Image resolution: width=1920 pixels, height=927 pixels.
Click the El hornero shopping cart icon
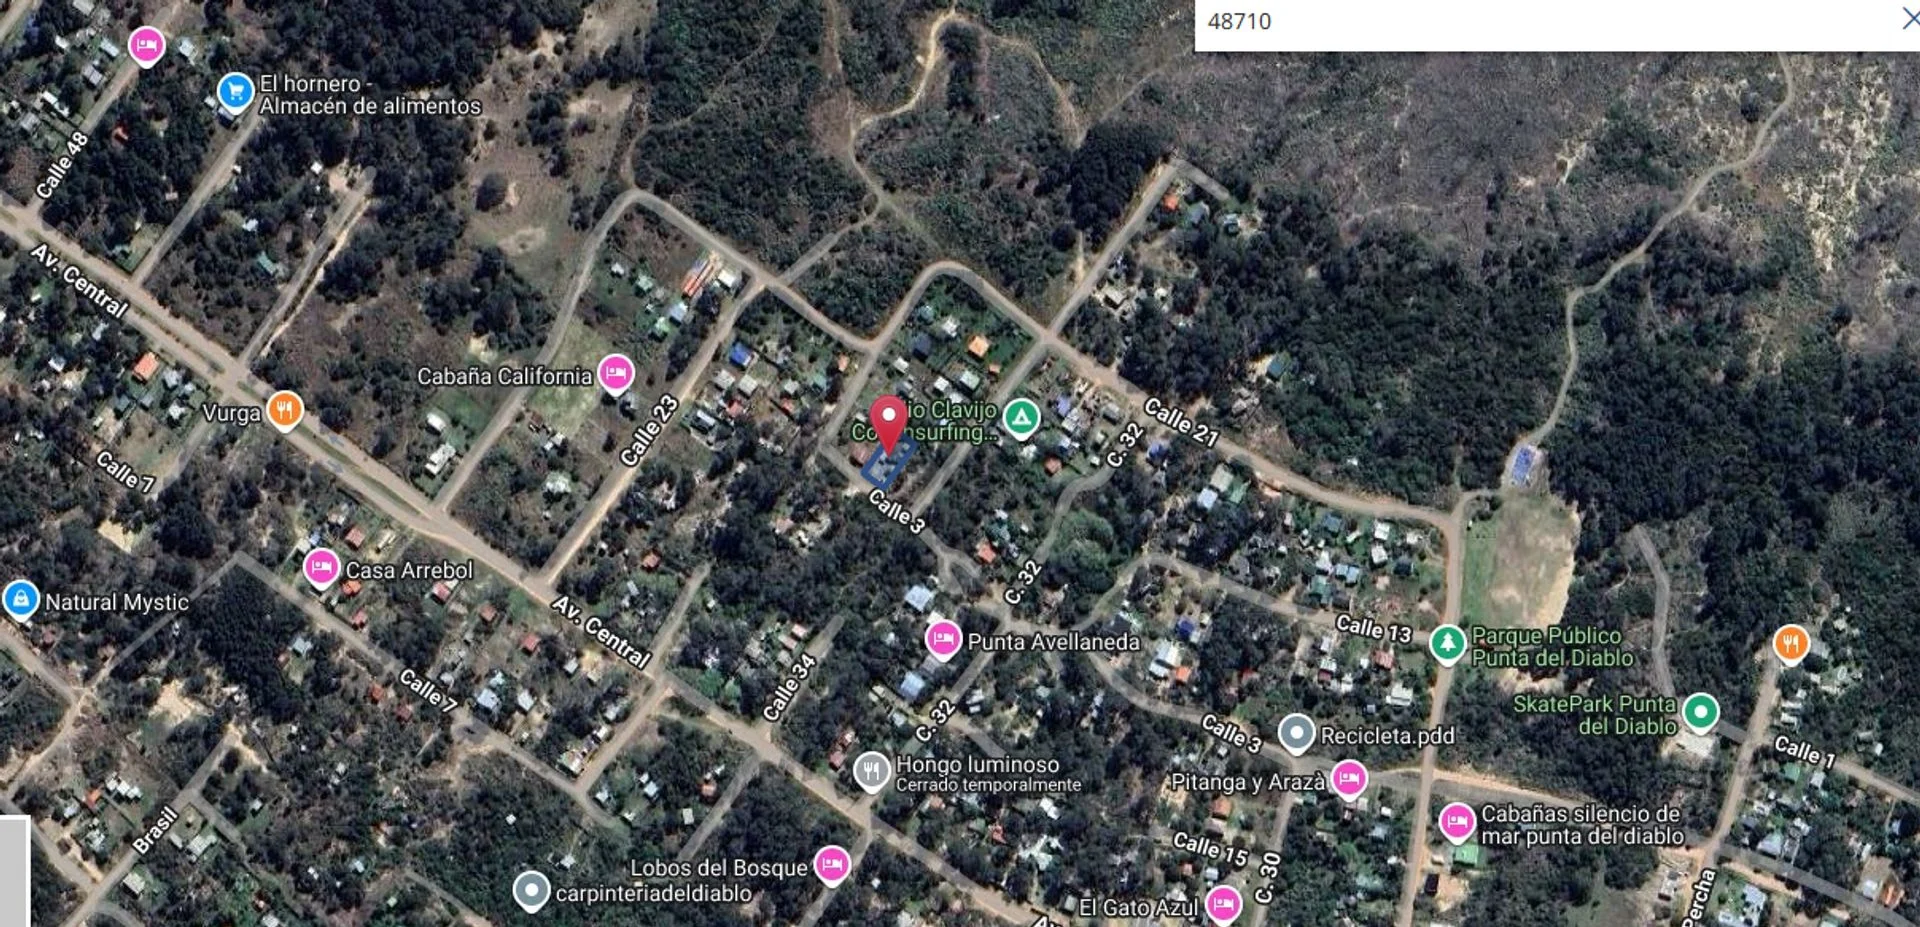236,92
